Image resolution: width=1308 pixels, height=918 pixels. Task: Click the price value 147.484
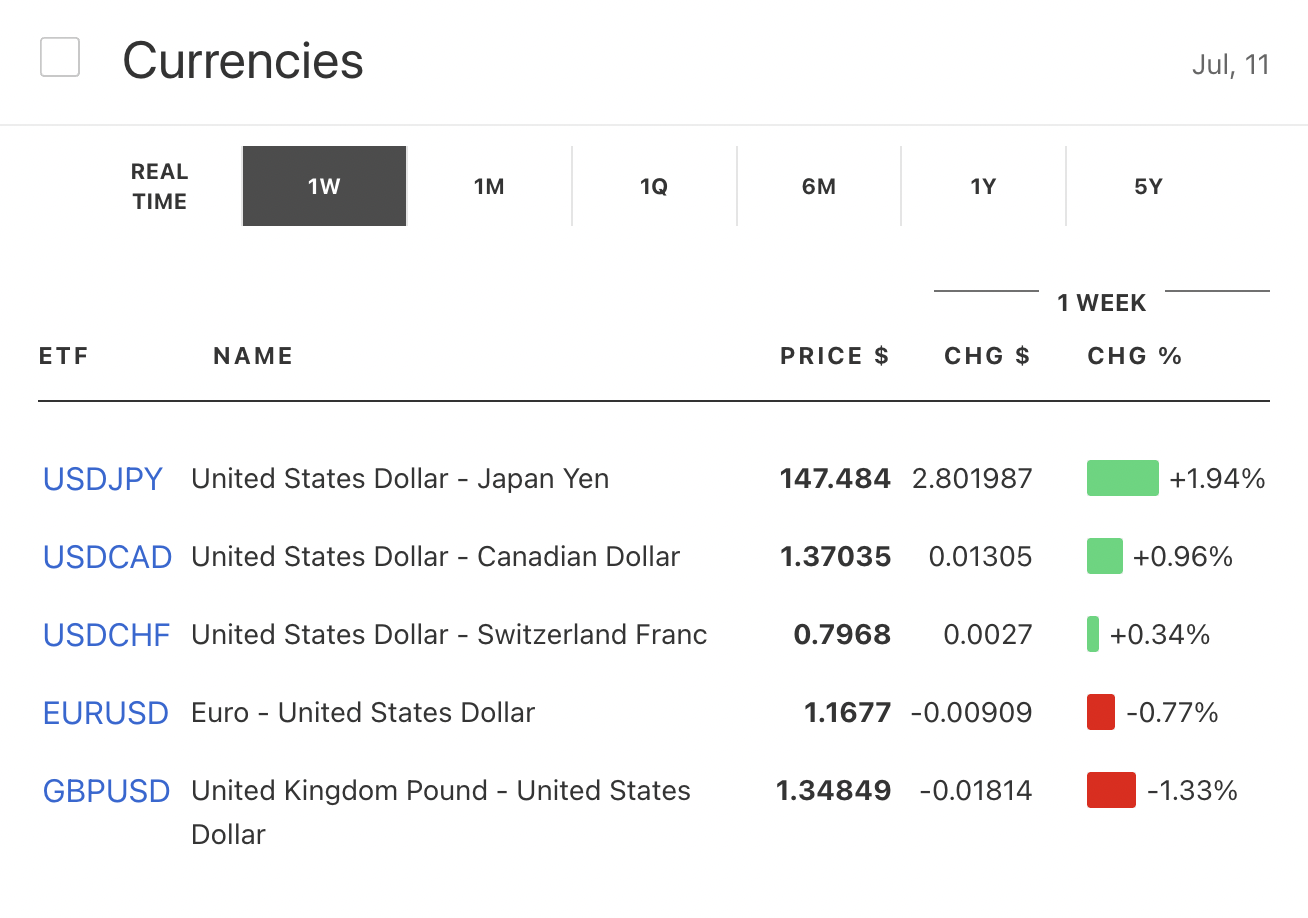click(835, 479)
